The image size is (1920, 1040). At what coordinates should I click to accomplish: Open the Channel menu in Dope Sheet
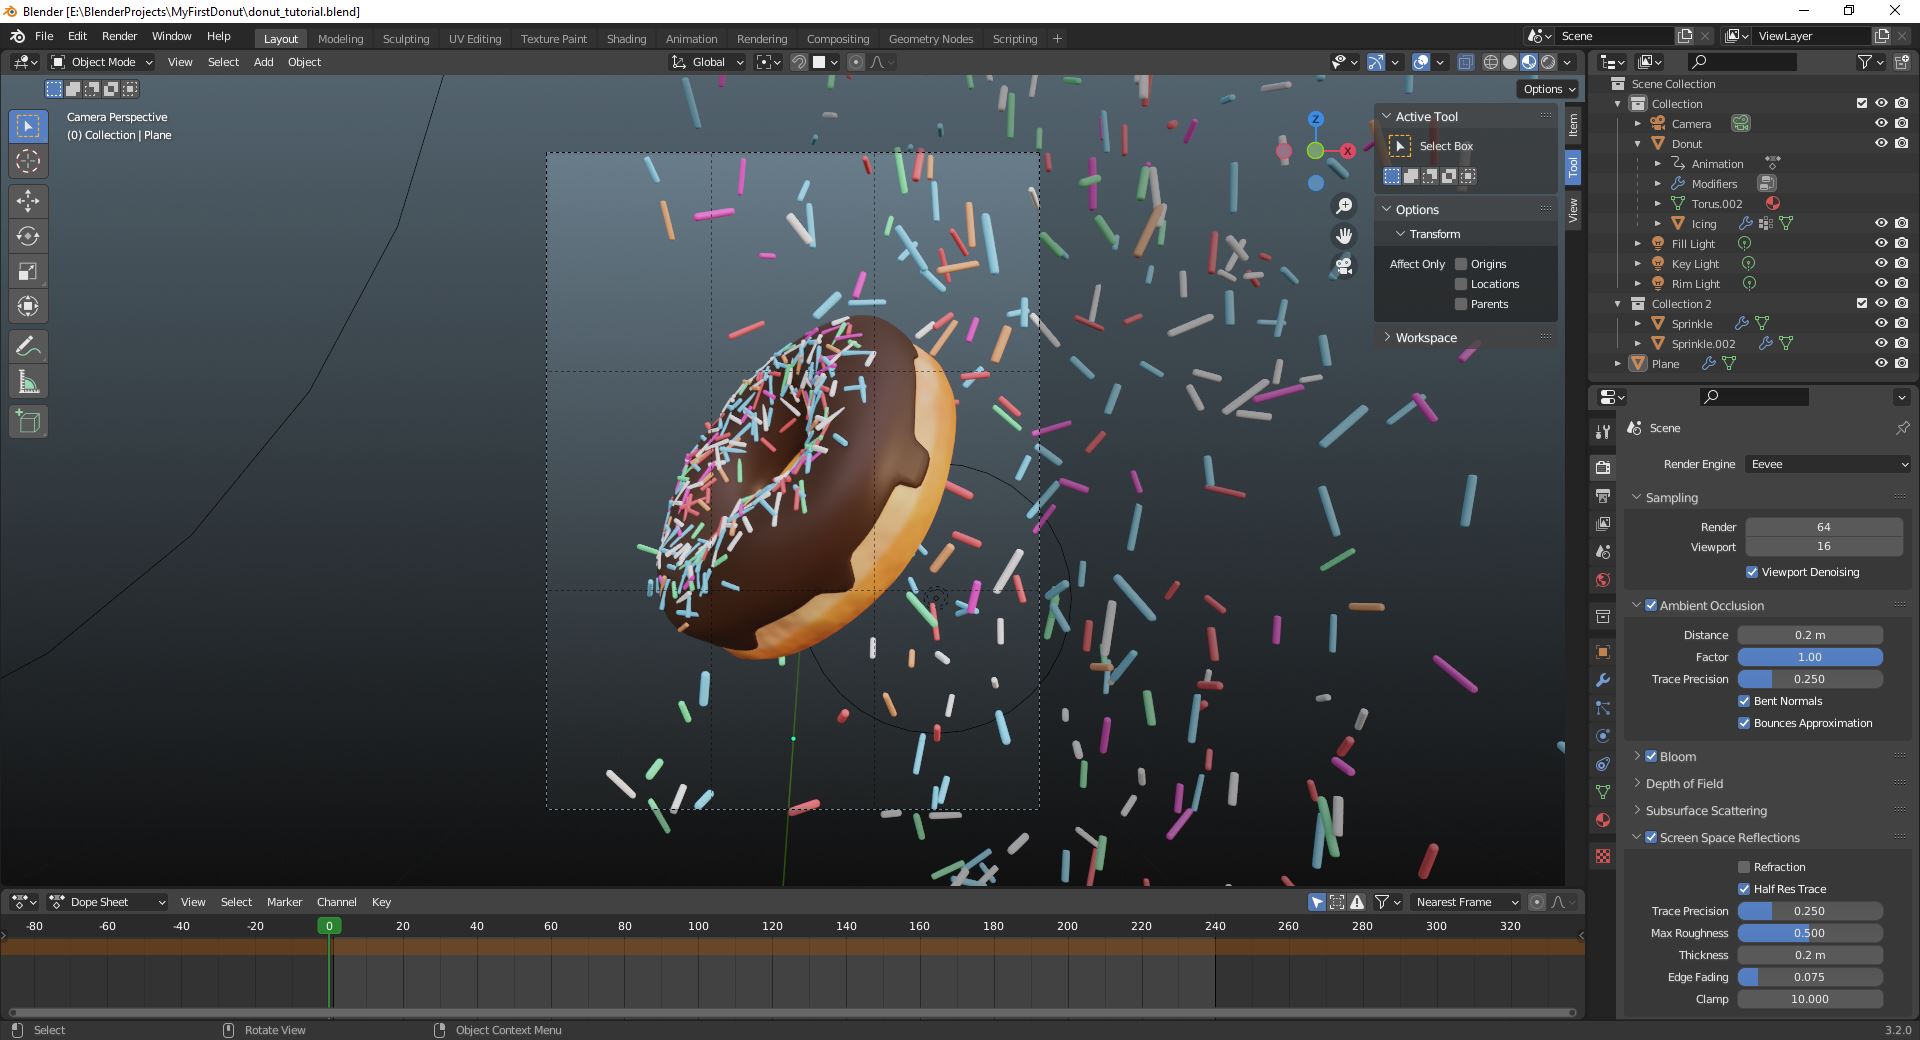(336, 902)
